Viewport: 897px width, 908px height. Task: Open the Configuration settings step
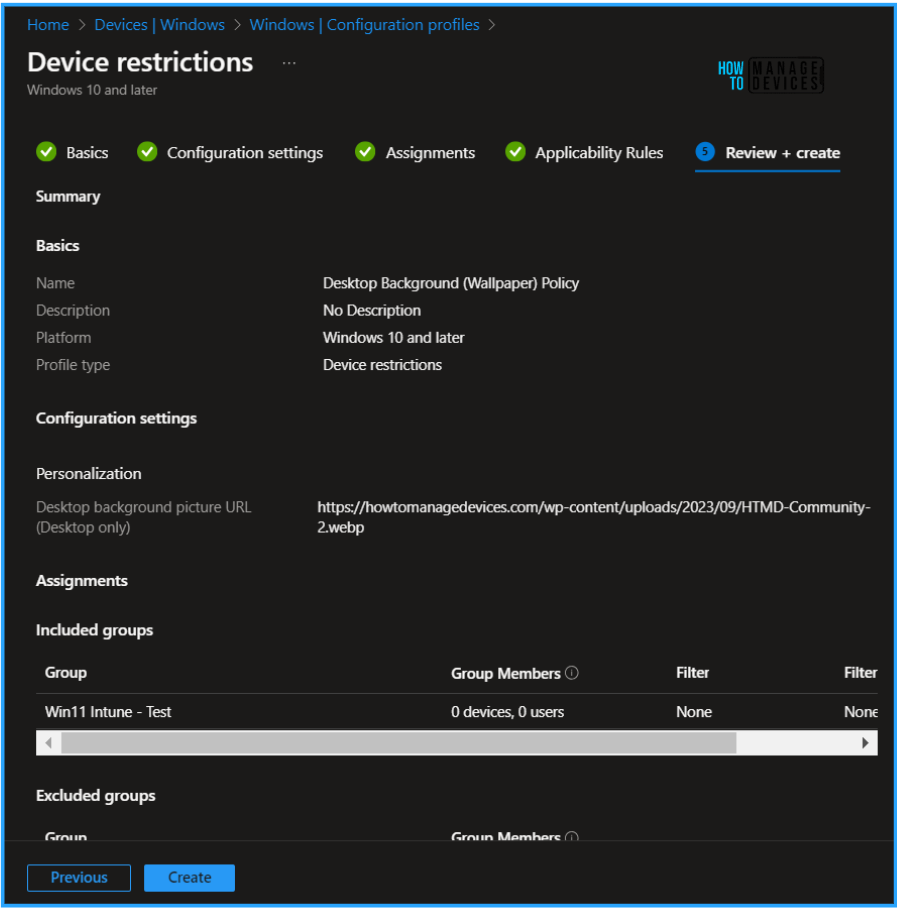[x=245, y=153]
